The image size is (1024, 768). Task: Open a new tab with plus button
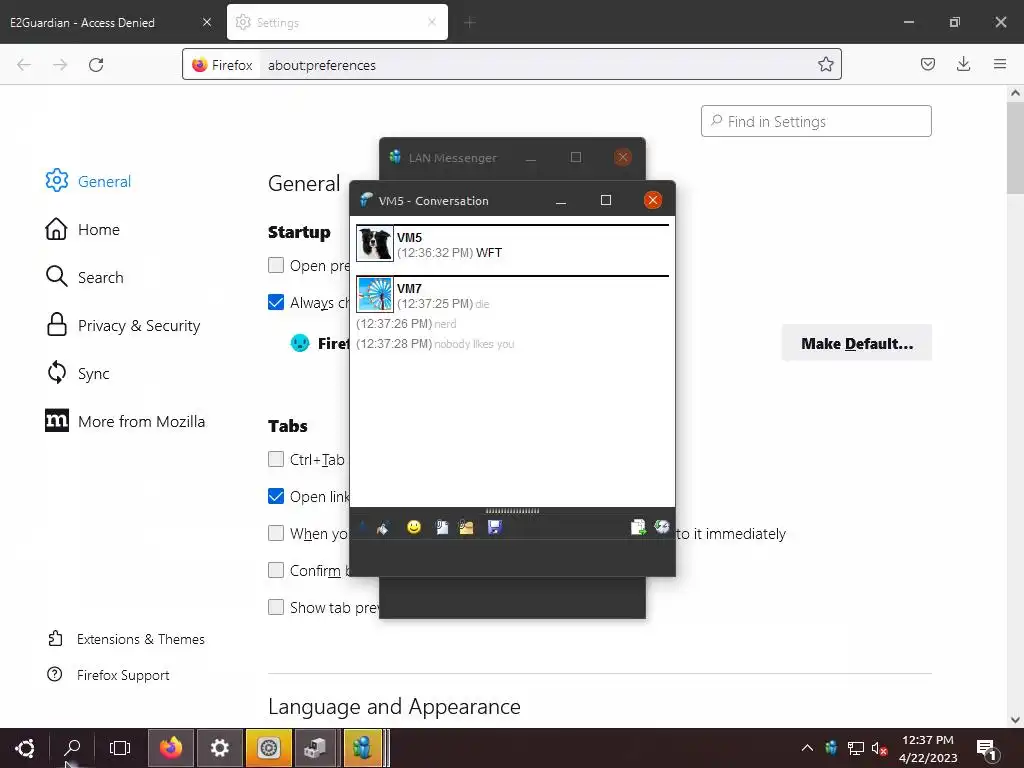point(470,23)
